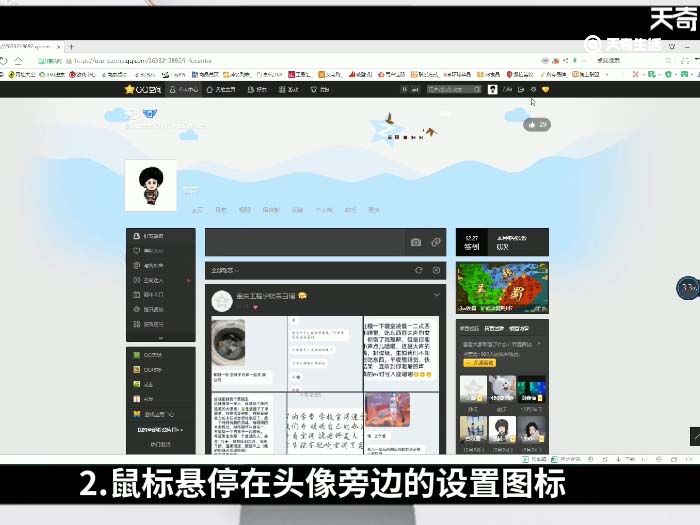Click the browser reload icon
The width and height of the screenshot is (700, 525).
click(x=4, y=60)
